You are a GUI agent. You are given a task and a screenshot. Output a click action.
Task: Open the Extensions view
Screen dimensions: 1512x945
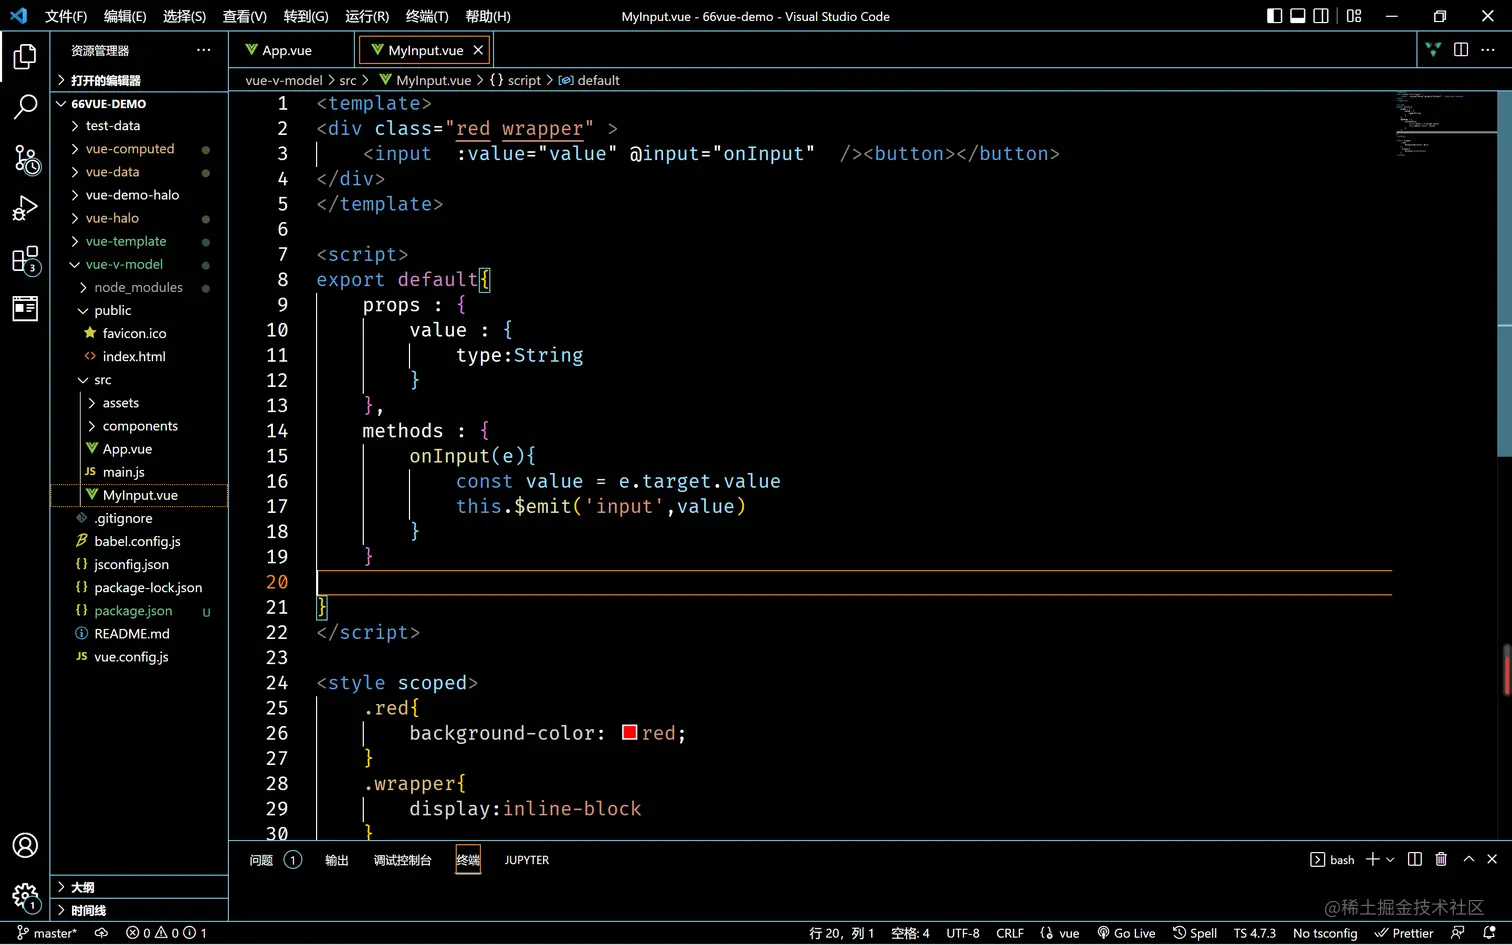click(x=25, y=260)
